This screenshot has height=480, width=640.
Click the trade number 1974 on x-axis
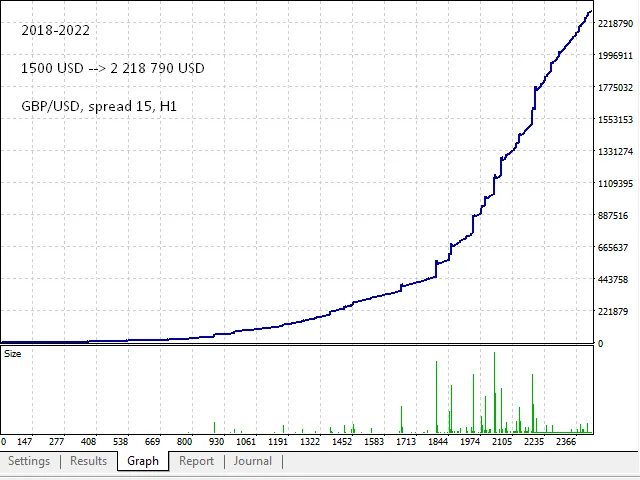tap(470, 442)
